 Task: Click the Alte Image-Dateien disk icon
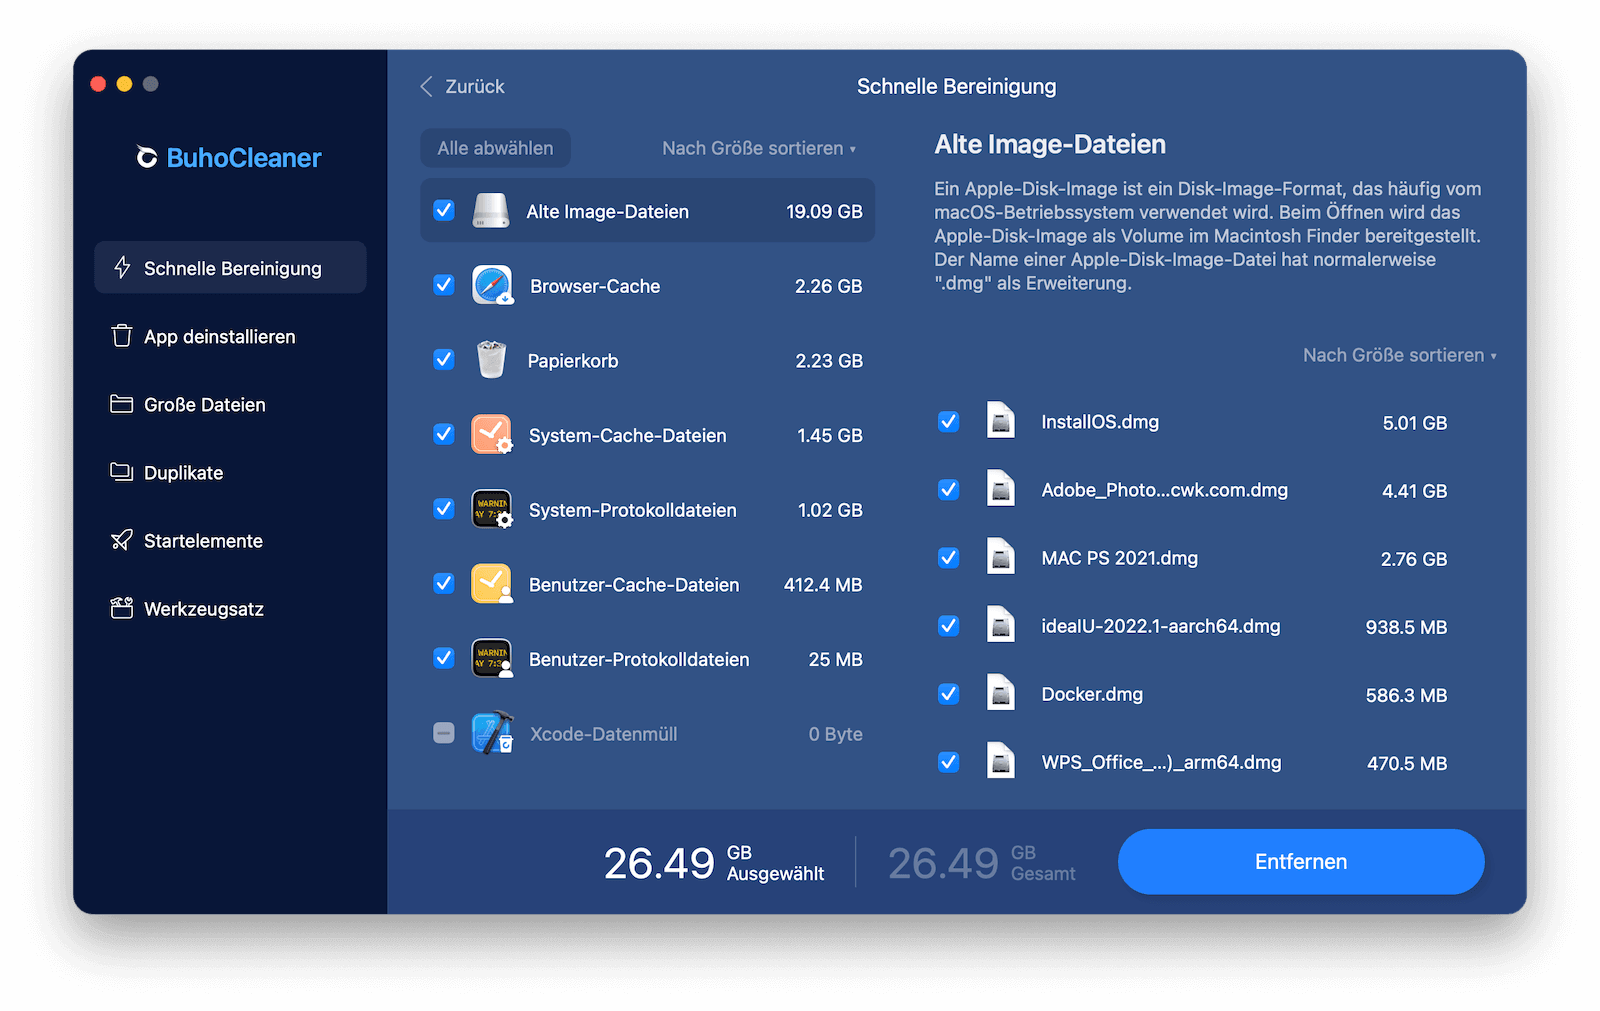pos(491,211)
